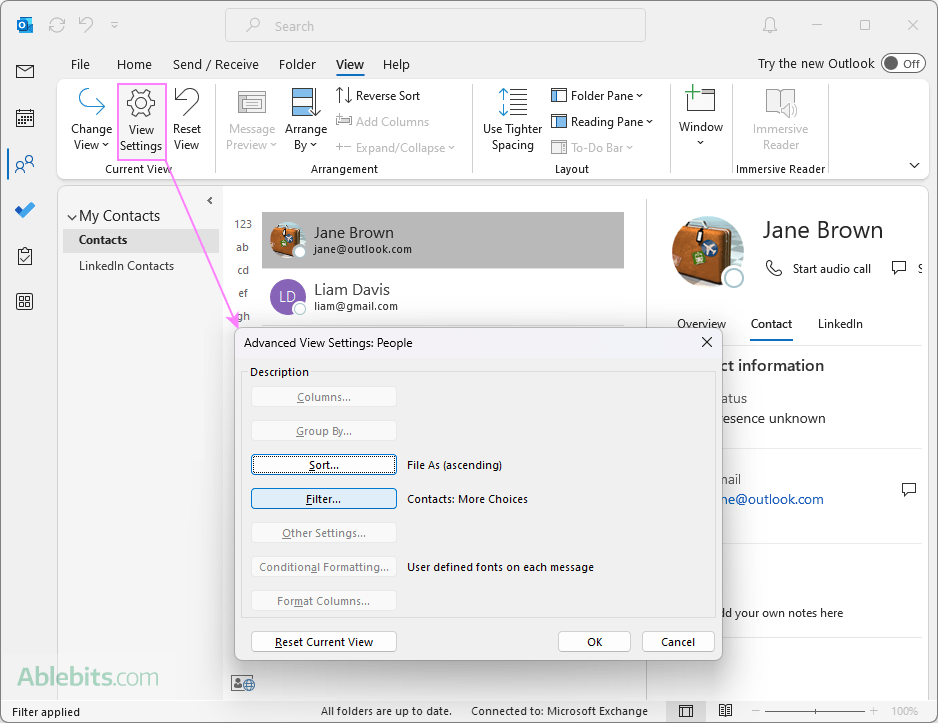Collapse the My Contacts group
The image size is (938, 723).
point(72,217)
